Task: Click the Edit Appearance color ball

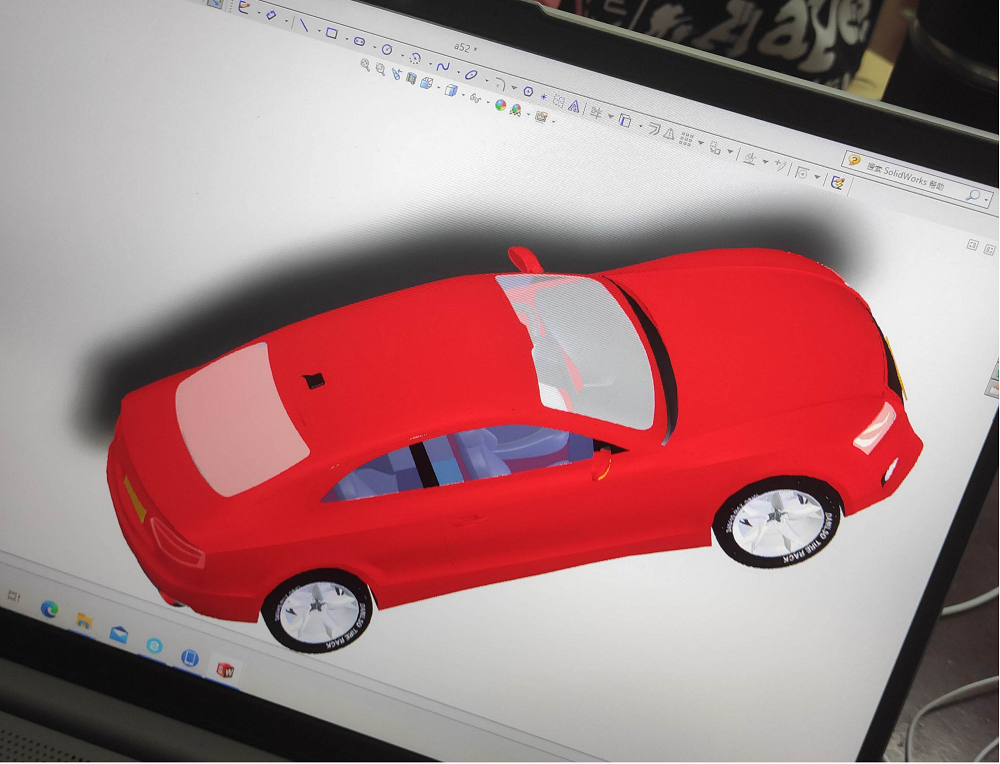Action: pos(501,106)
